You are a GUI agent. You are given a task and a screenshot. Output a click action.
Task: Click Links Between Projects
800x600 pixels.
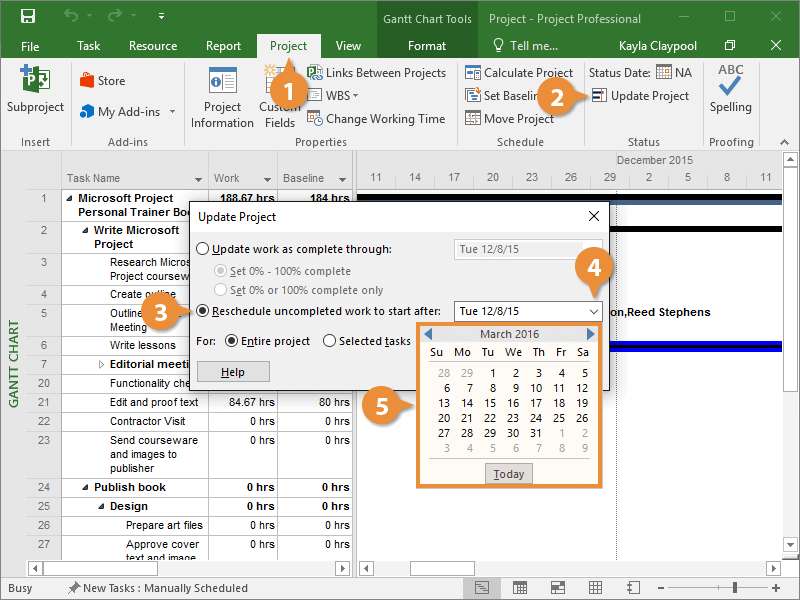tap(376, 73)
